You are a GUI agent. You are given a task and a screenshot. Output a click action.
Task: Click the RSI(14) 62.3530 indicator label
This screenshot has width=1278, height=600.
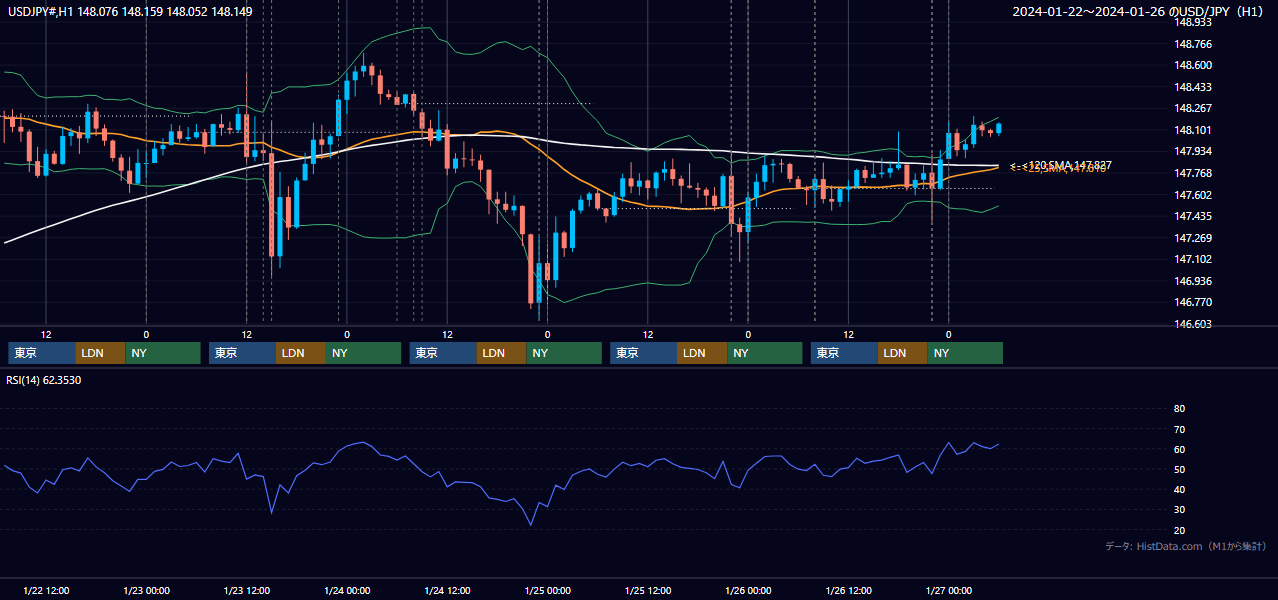point(44,380)
